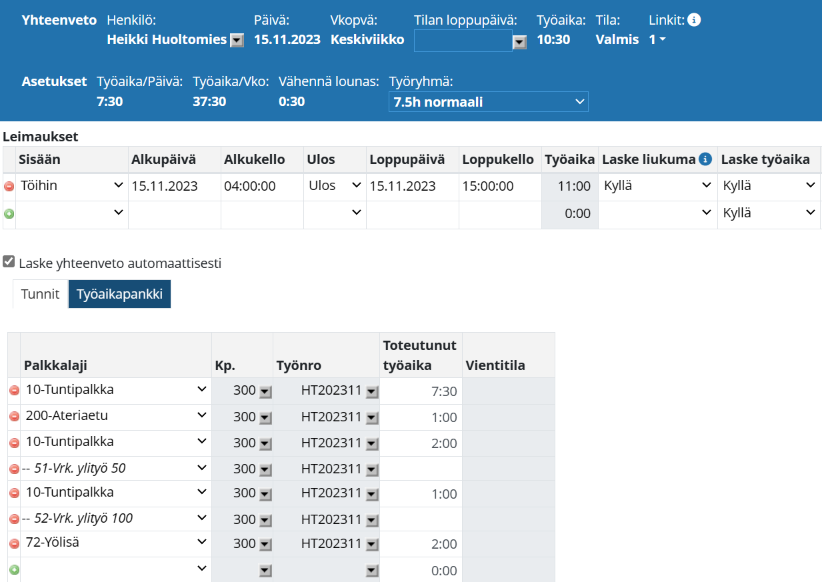Add new palkkalaji row with green plus
The image size is (822, 582).
tap(14, 569)
